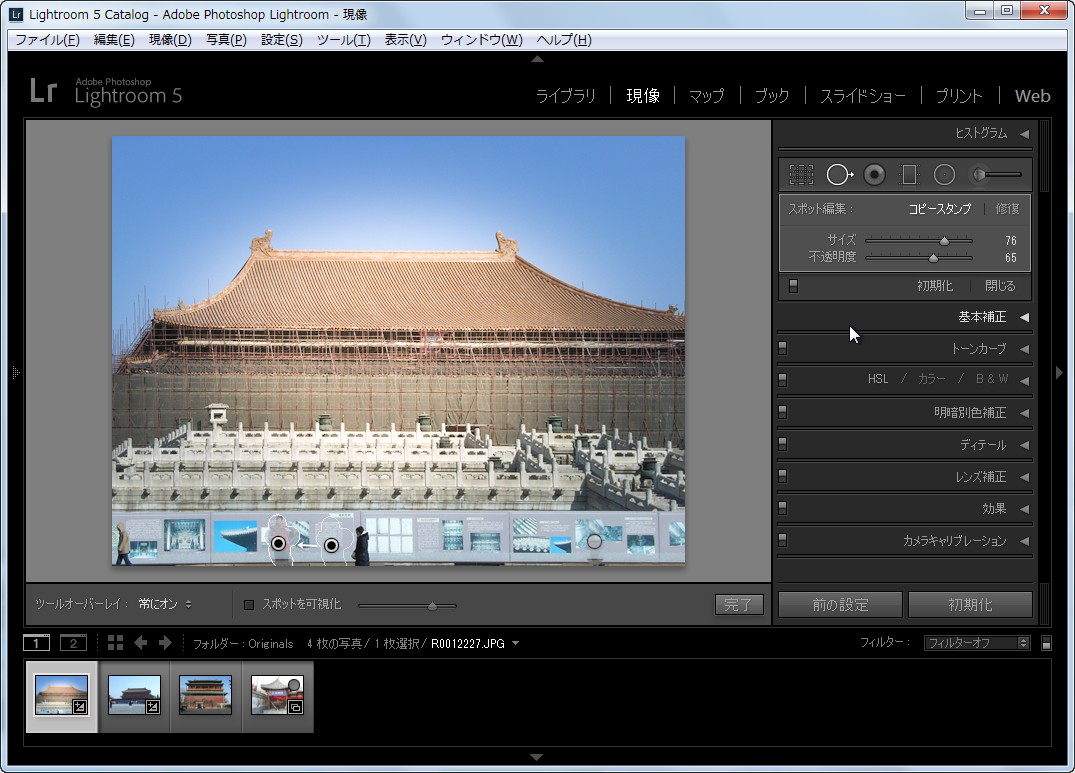The height and width of the screenshot is (773, 1075).
Task: Select the Graduated Filter tool
Action: (x=909, y=175)
